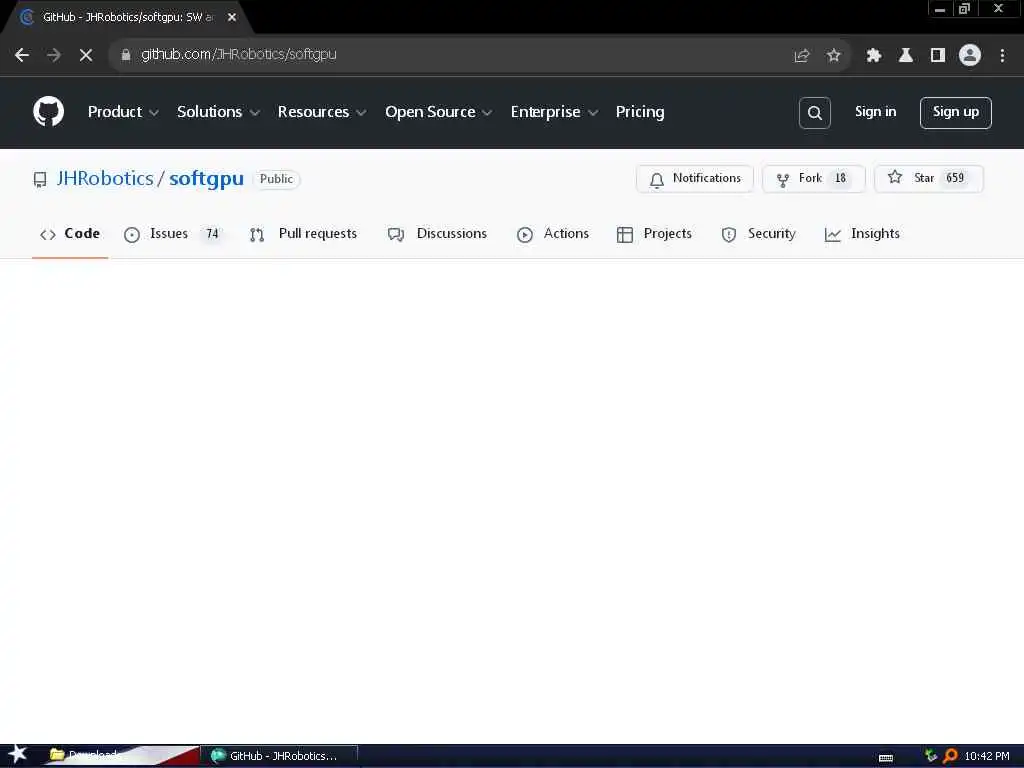Switch to GitHub - JHRobotics taskbar window
Screen dimensions: 1024x768
[281, 756]
